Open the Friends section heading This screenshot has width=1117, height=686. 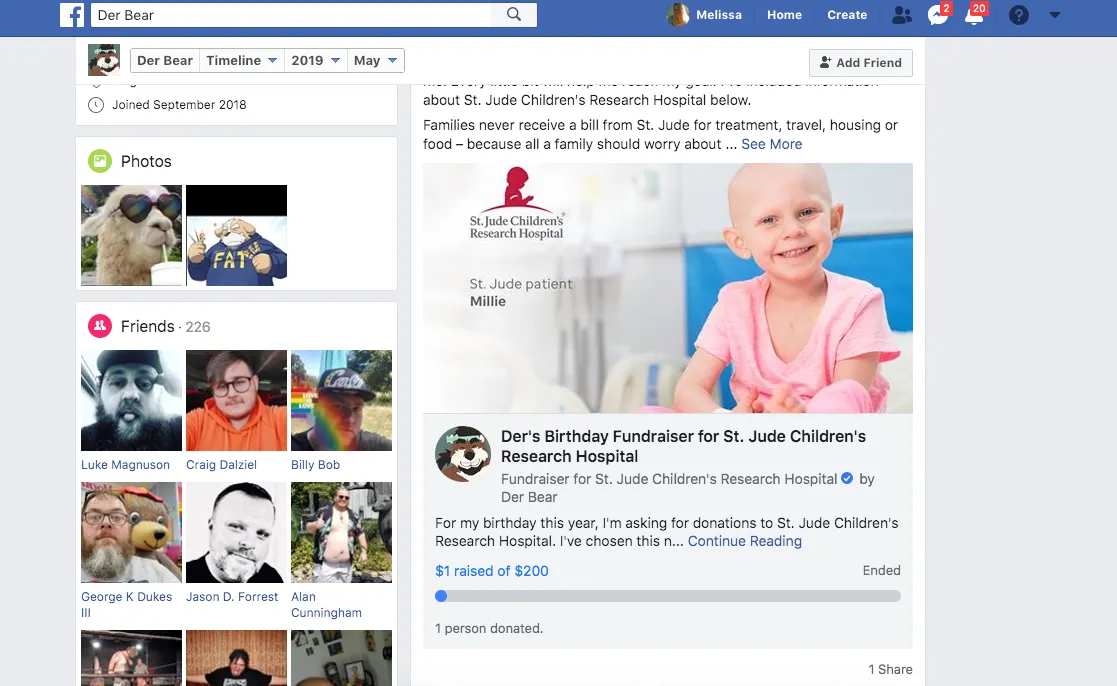[147, 326]
